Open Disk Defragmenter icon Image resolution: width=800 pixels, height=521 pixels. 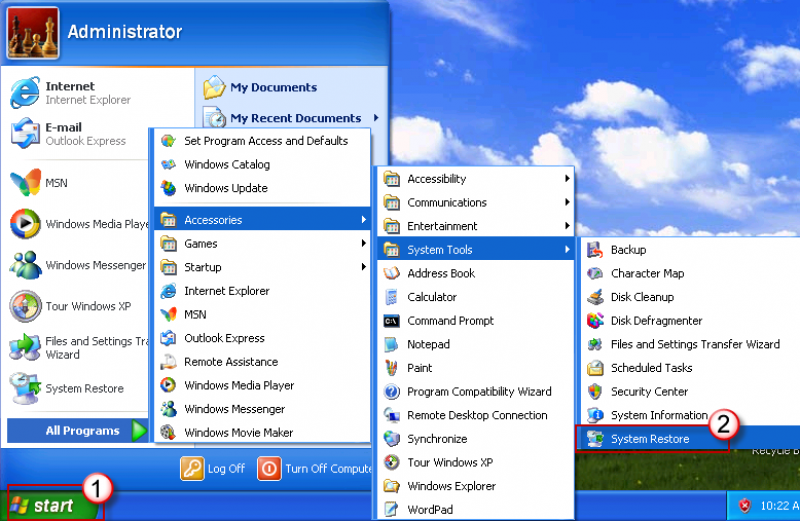pos(595,320)
